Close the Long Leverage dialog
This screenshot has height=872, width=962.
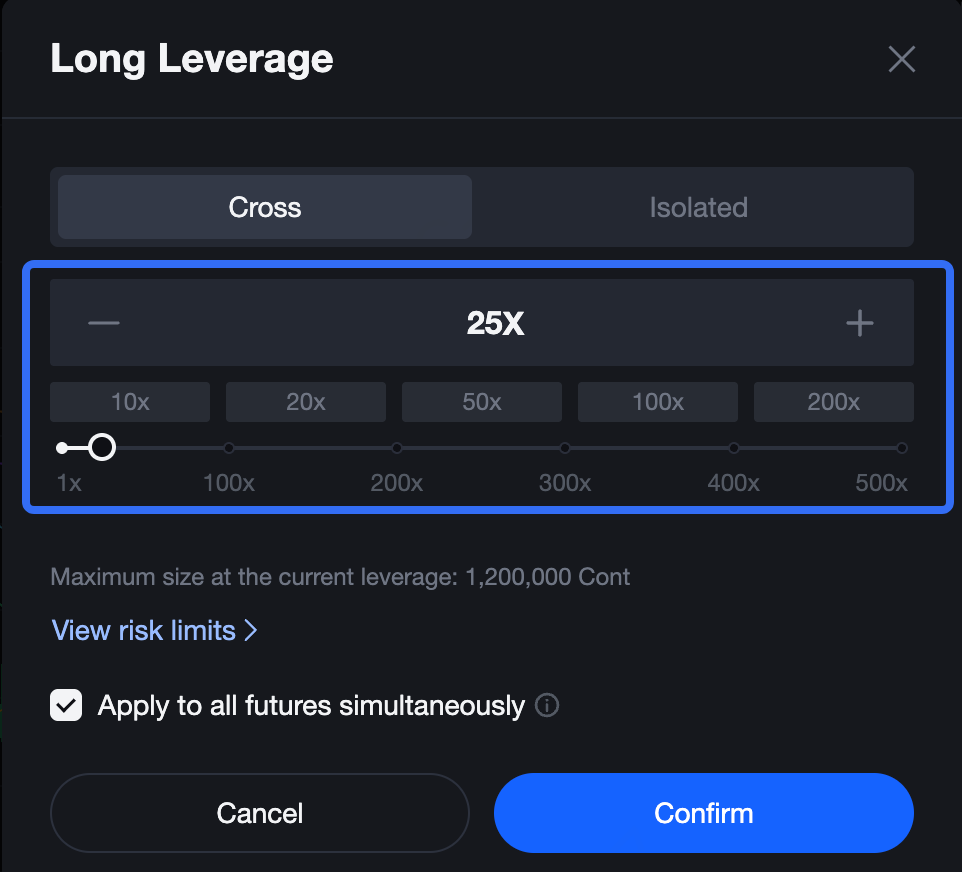(x=901, y=60)
